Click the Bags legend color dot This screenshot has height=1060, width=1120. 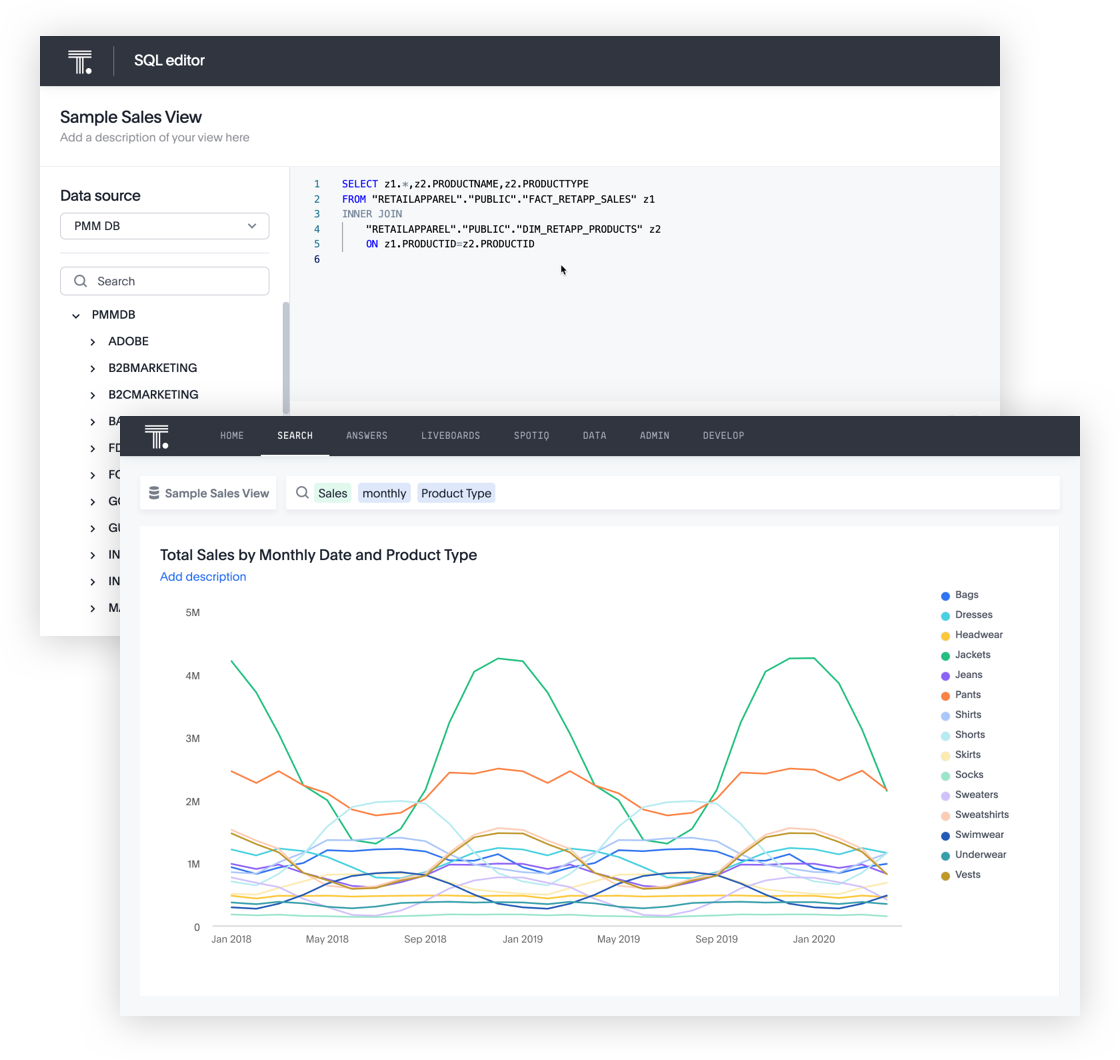944,594
